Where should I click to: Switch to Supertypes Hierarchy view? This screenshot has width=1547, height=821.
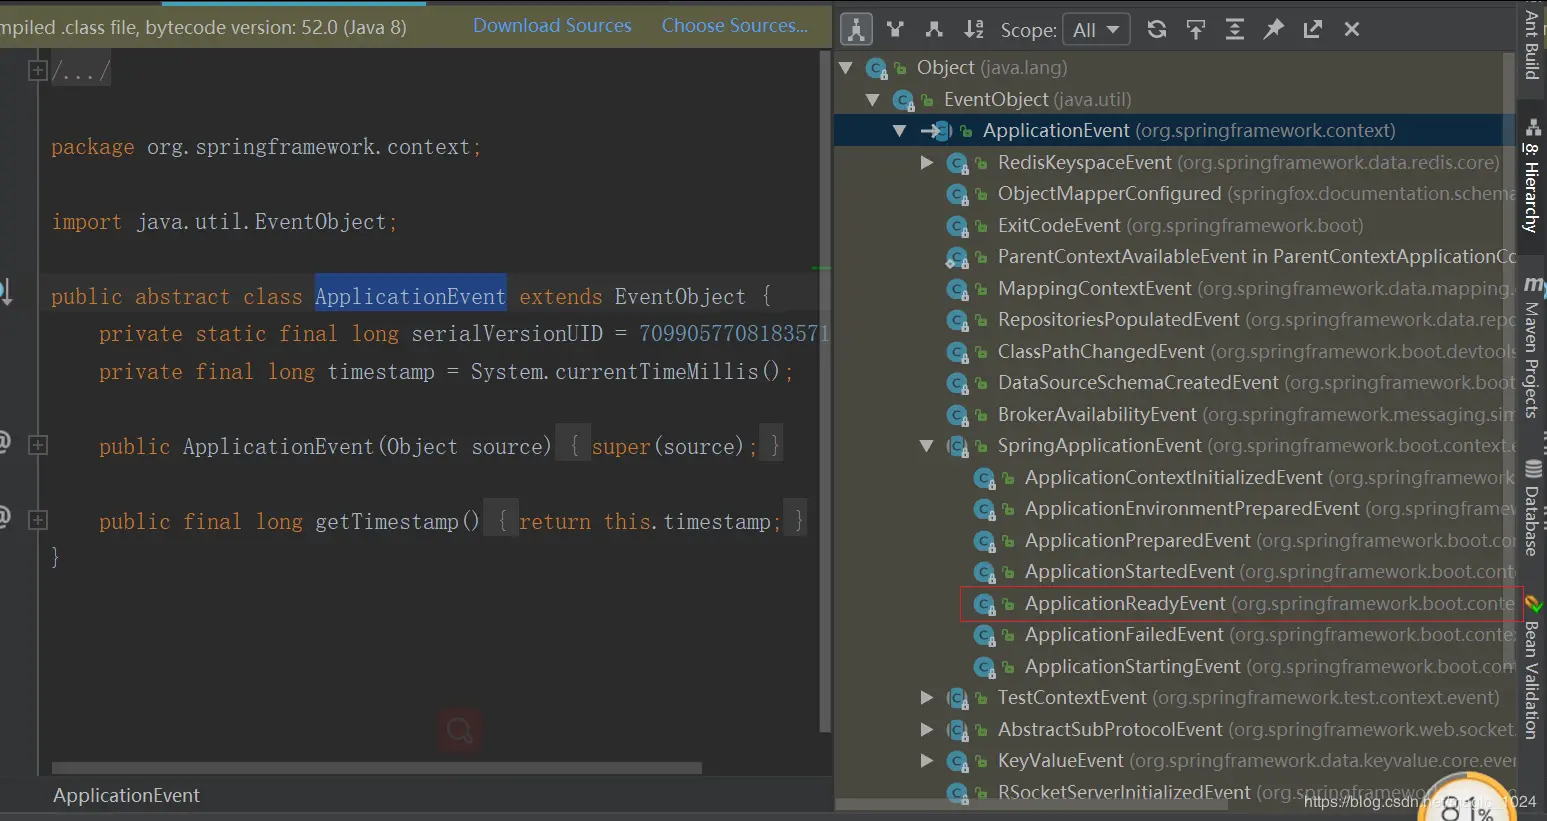[895, 30]
